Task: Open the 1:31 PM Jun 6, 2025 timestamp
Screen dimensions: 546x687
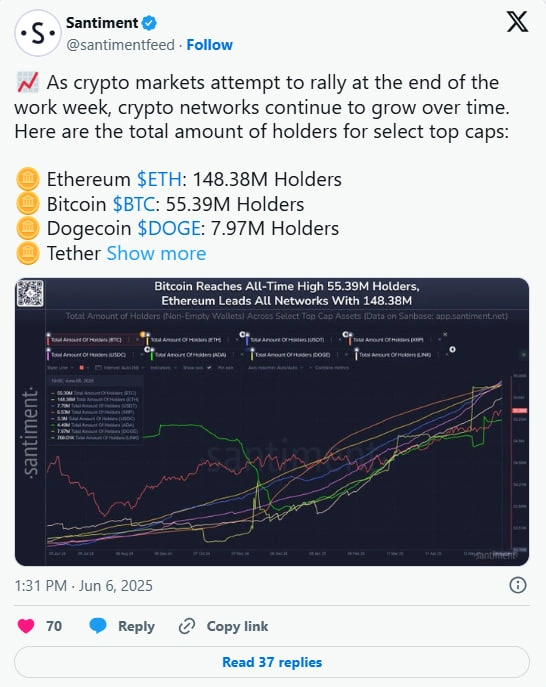Action: (84, 585)
